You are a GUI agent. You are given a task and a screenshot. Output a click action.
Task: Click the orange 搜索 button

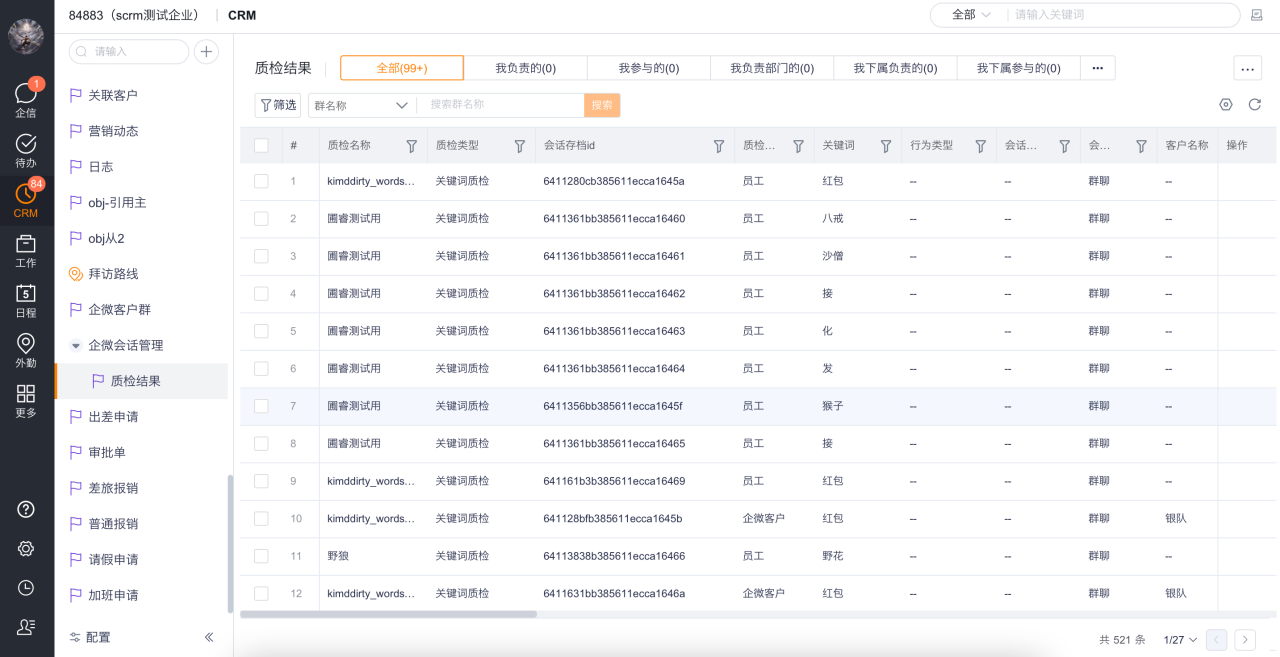coord(602,105)
